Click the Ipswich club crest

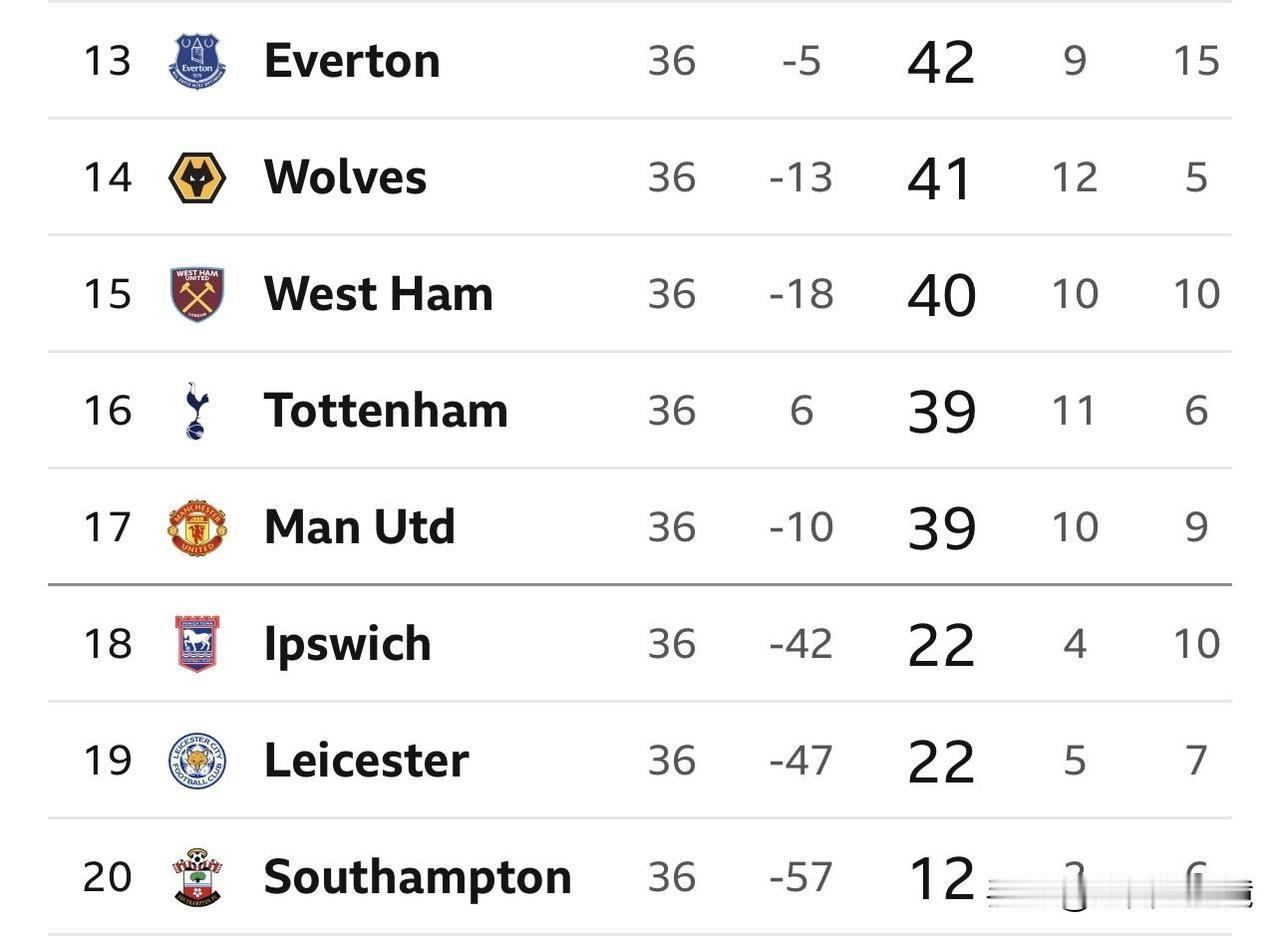(x=197, y=643)
